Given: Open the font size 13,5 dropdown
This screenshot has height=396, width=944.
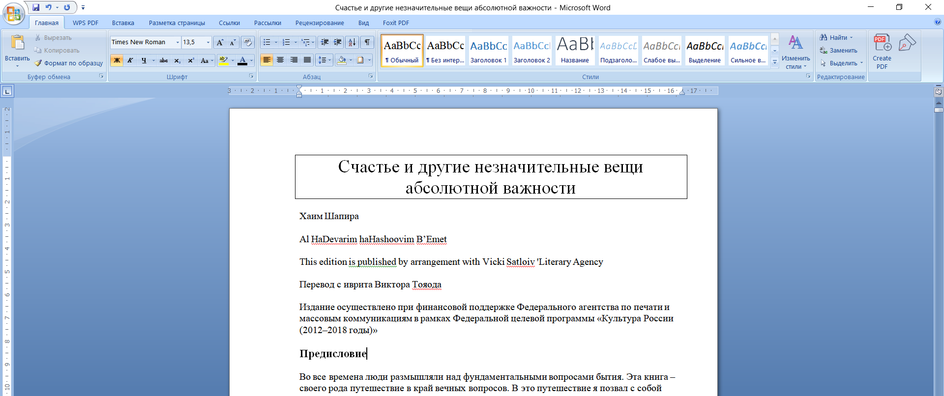Looking at the screenshot, I should [x=208, y=43].
